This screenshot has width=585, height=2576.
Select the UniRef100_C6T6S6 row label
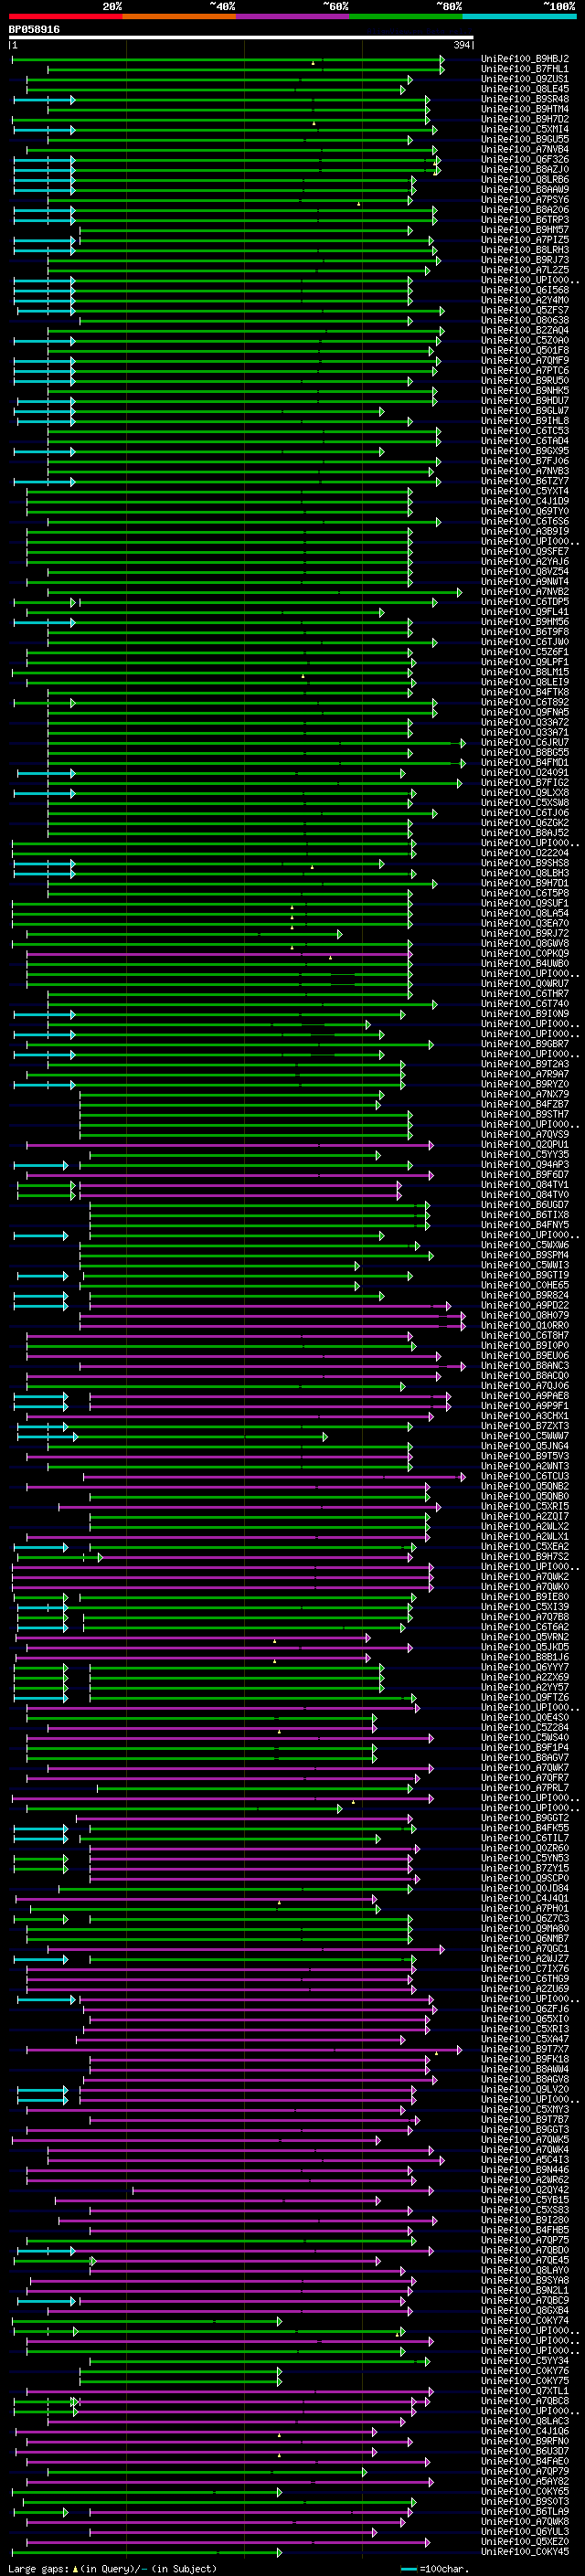click(x=525, y=522)
